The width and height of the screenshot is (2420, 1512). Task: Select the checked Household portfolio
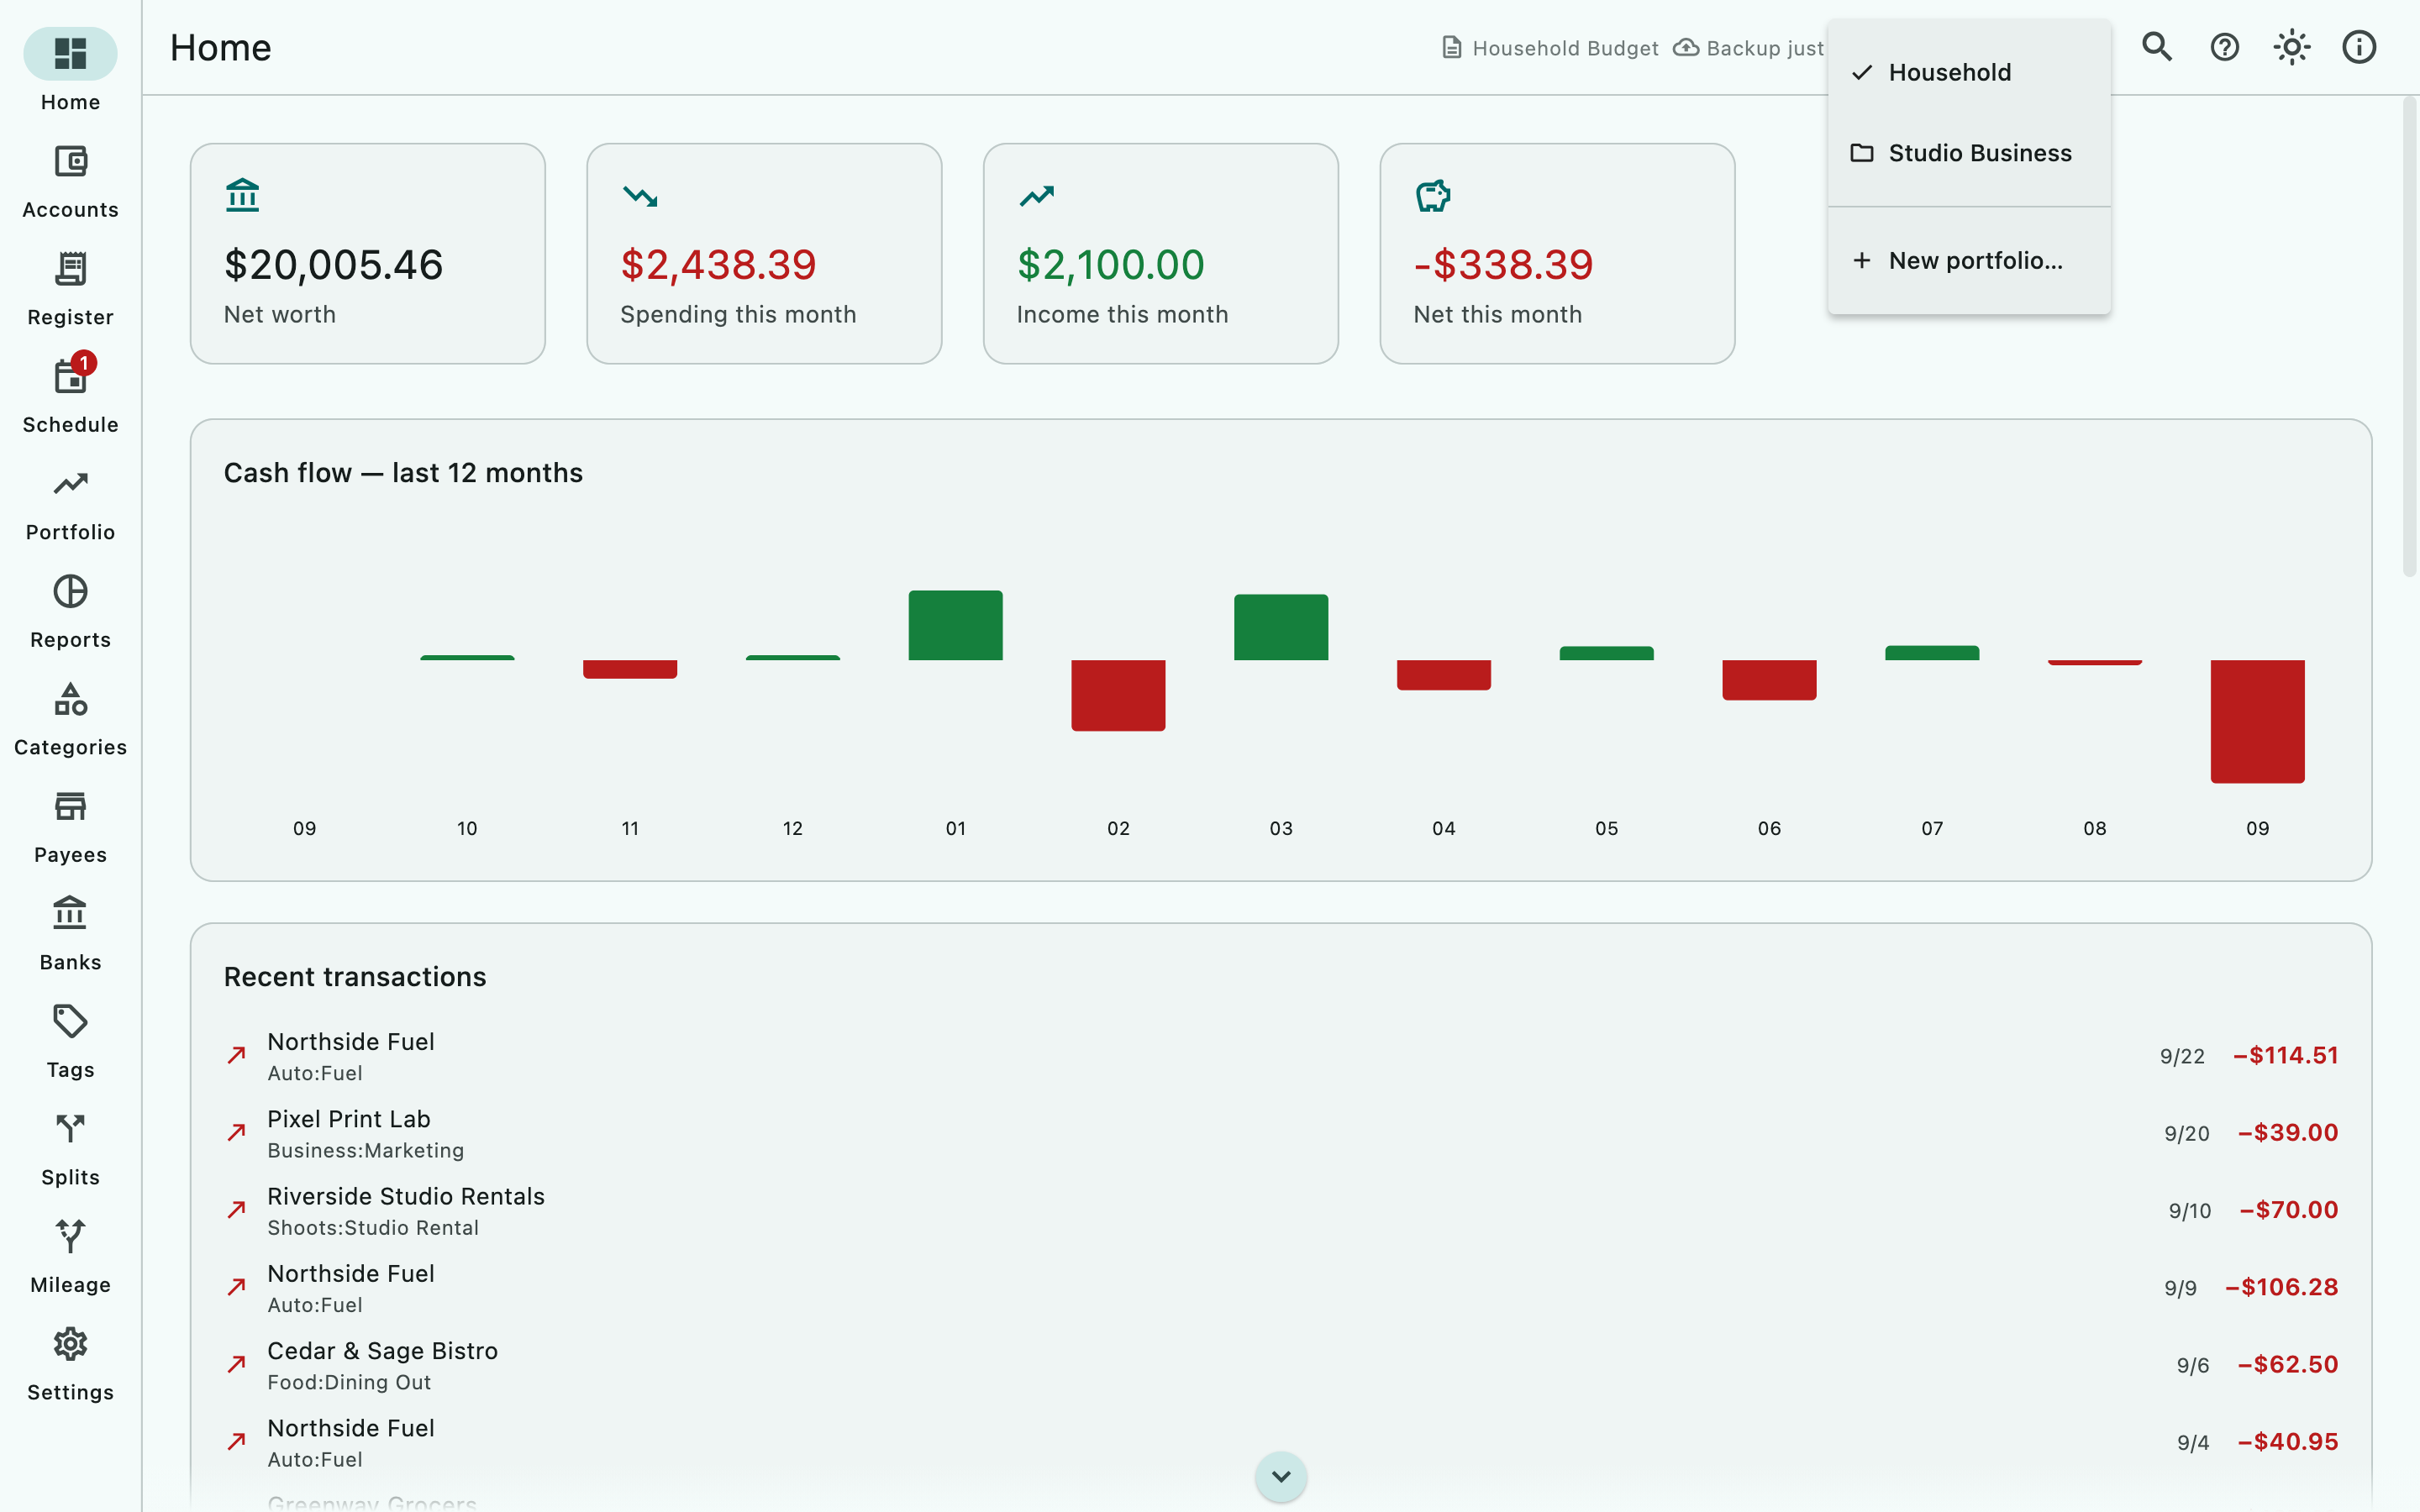click(1969, 72)
